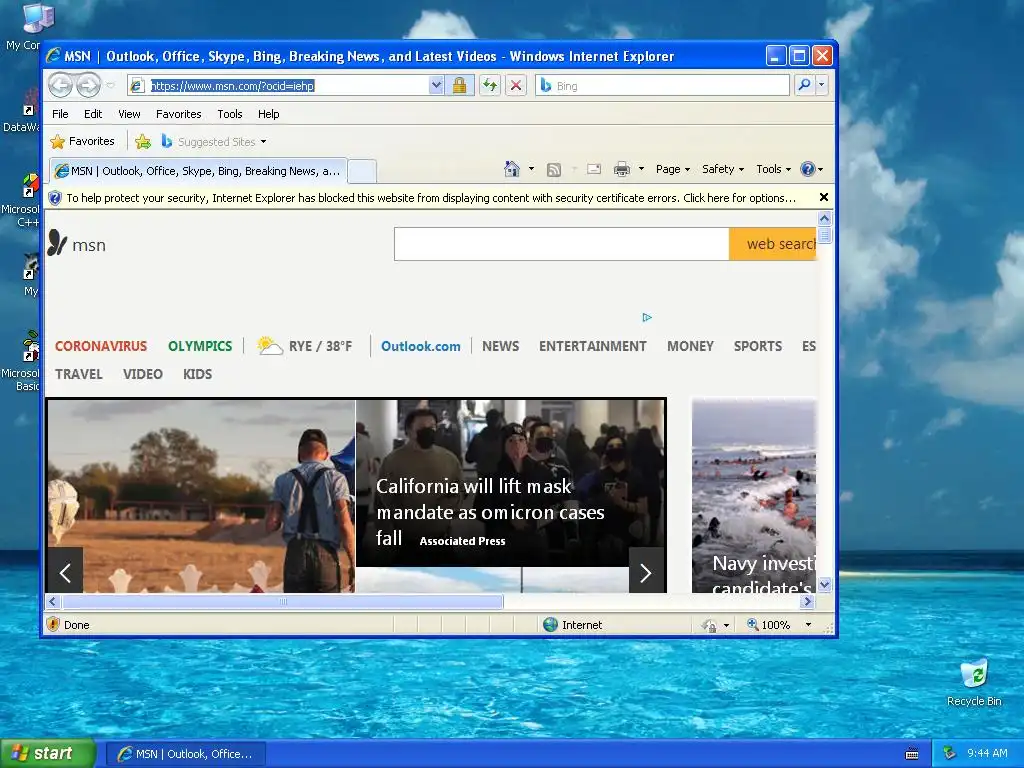
Task: Open the Tools menu in the menu bar
Action: tap(229, 114)
